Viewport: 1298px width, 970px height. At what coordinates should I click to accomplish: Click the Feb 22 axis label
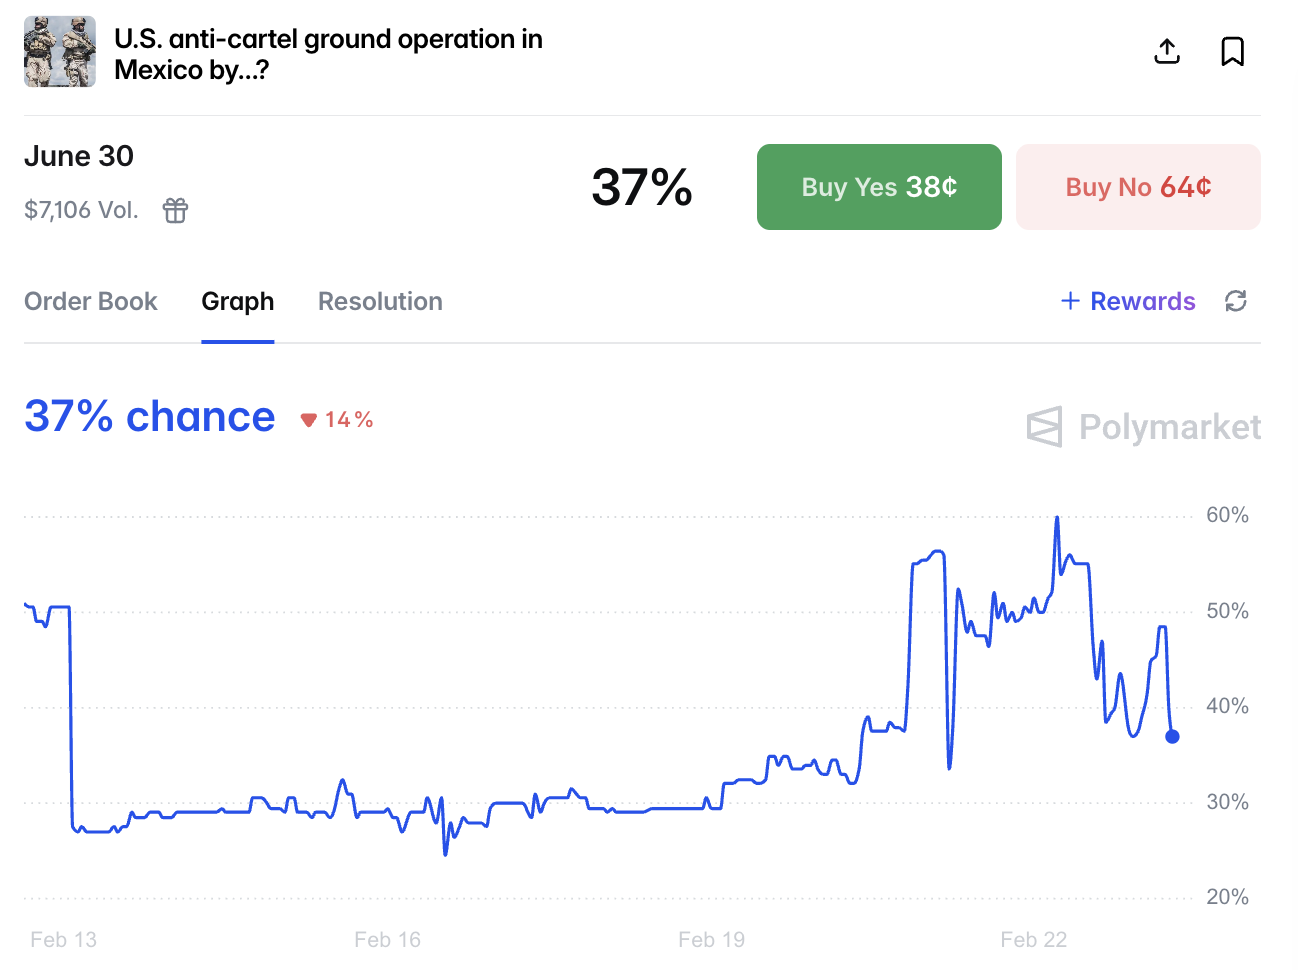[1034, 940]
